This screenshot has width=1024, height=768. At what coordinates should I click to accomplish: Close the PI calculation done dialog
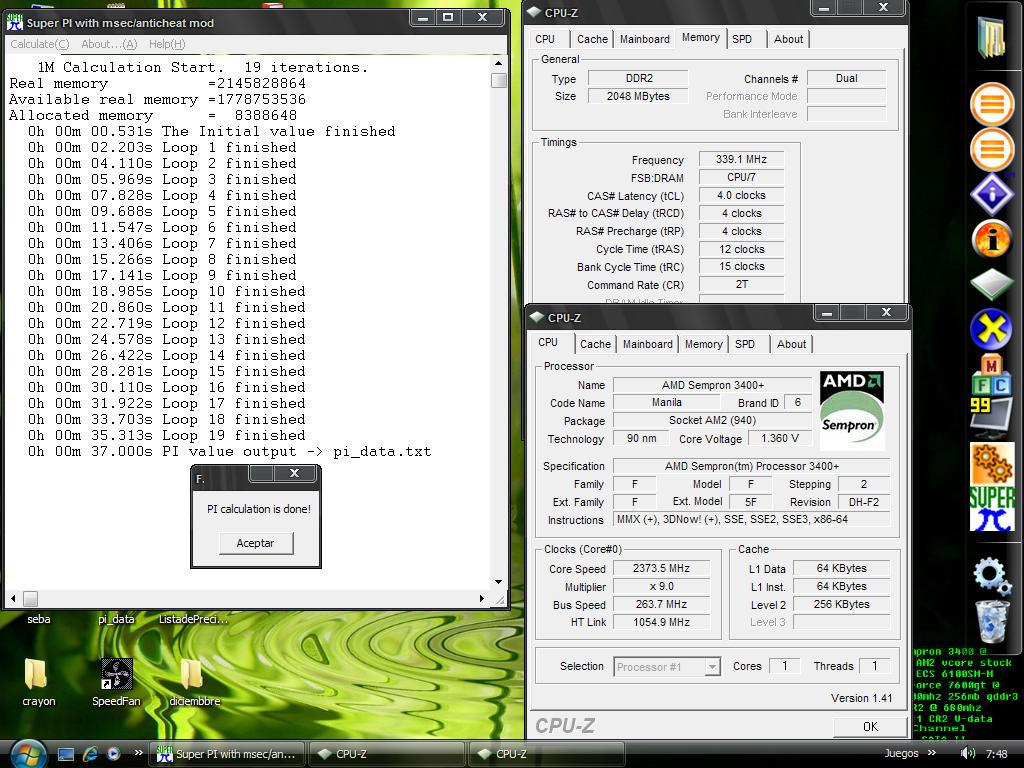click(x=294, y=473)
